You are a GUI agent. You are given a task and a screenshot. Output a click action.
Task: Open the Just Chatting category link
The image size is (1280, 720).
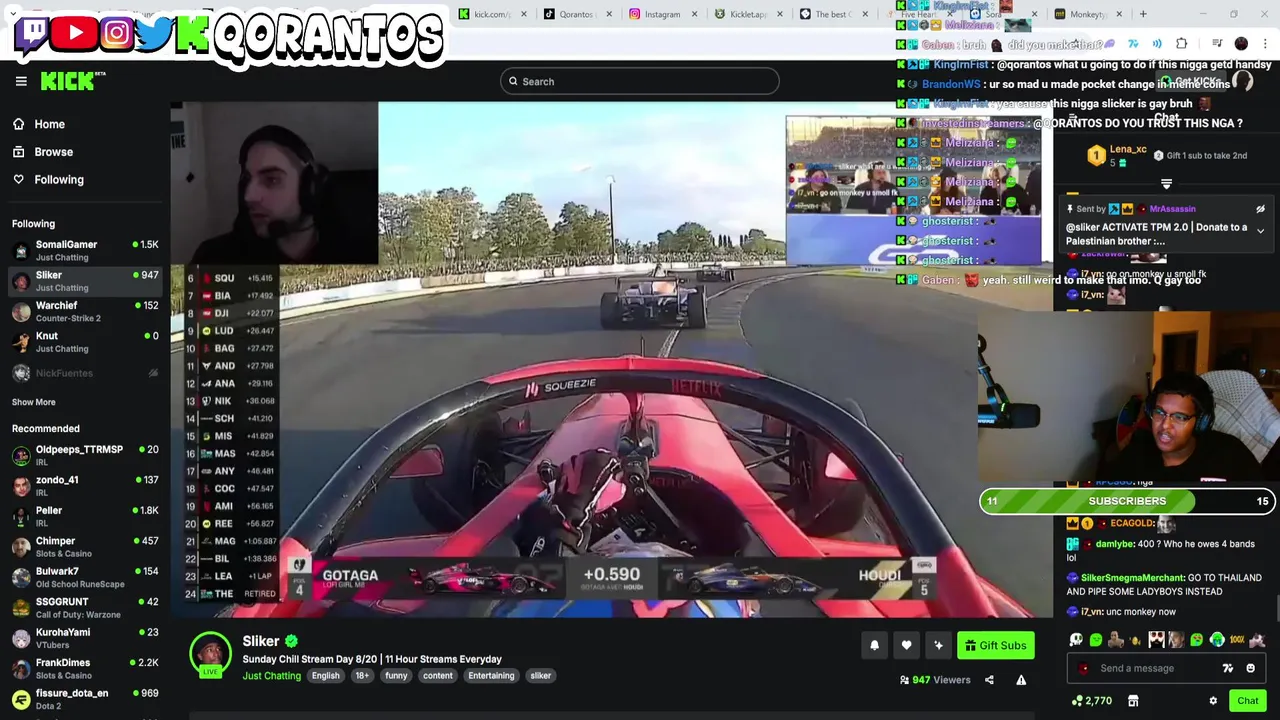point(271,676)
